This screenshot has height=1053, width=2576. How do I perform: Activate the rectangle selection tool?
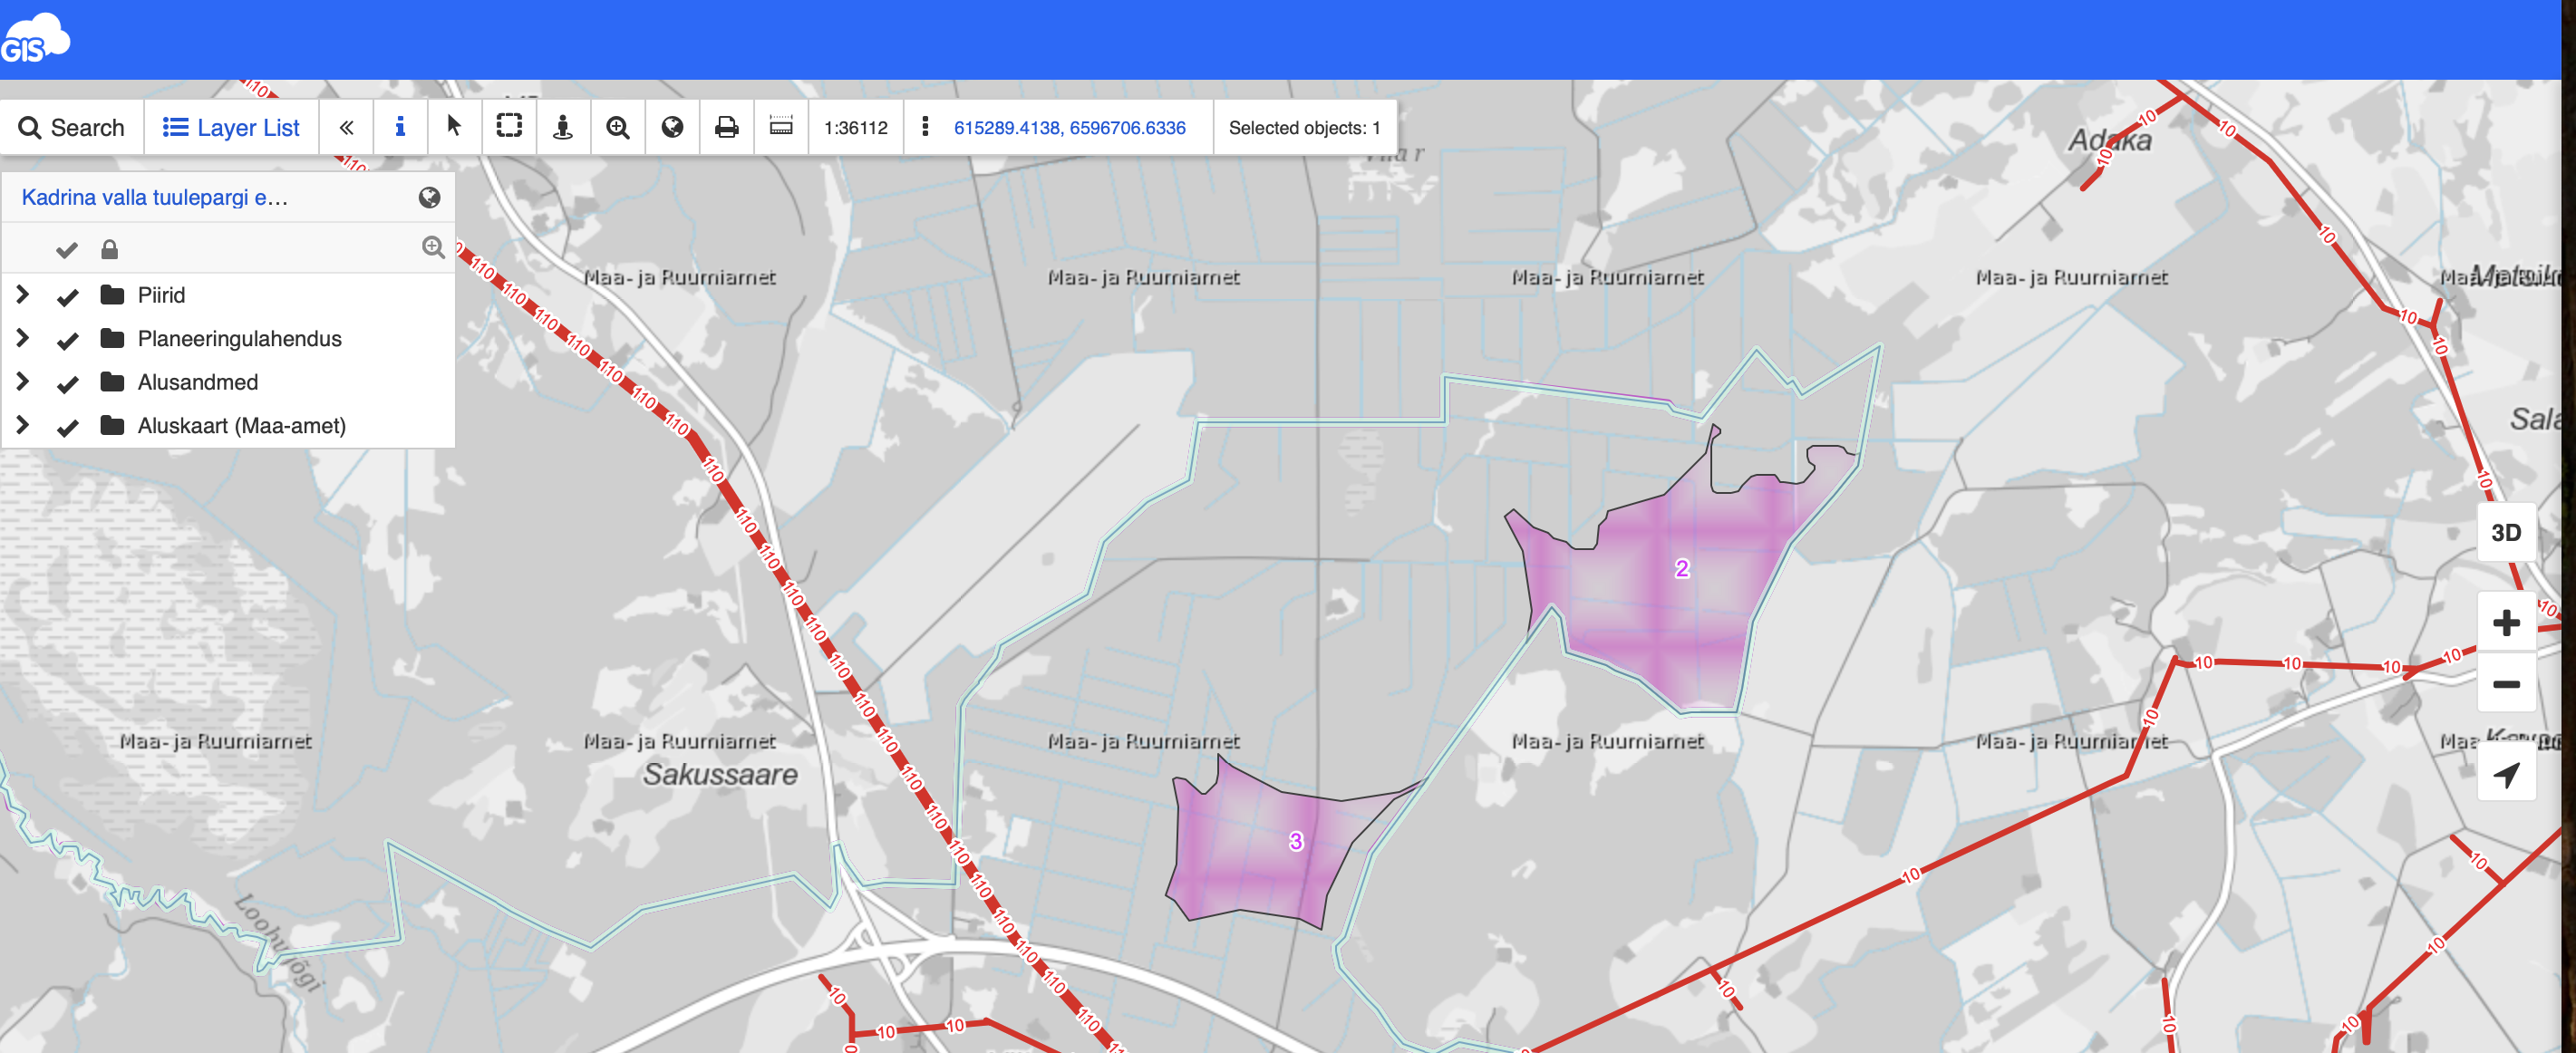(509, 127)
